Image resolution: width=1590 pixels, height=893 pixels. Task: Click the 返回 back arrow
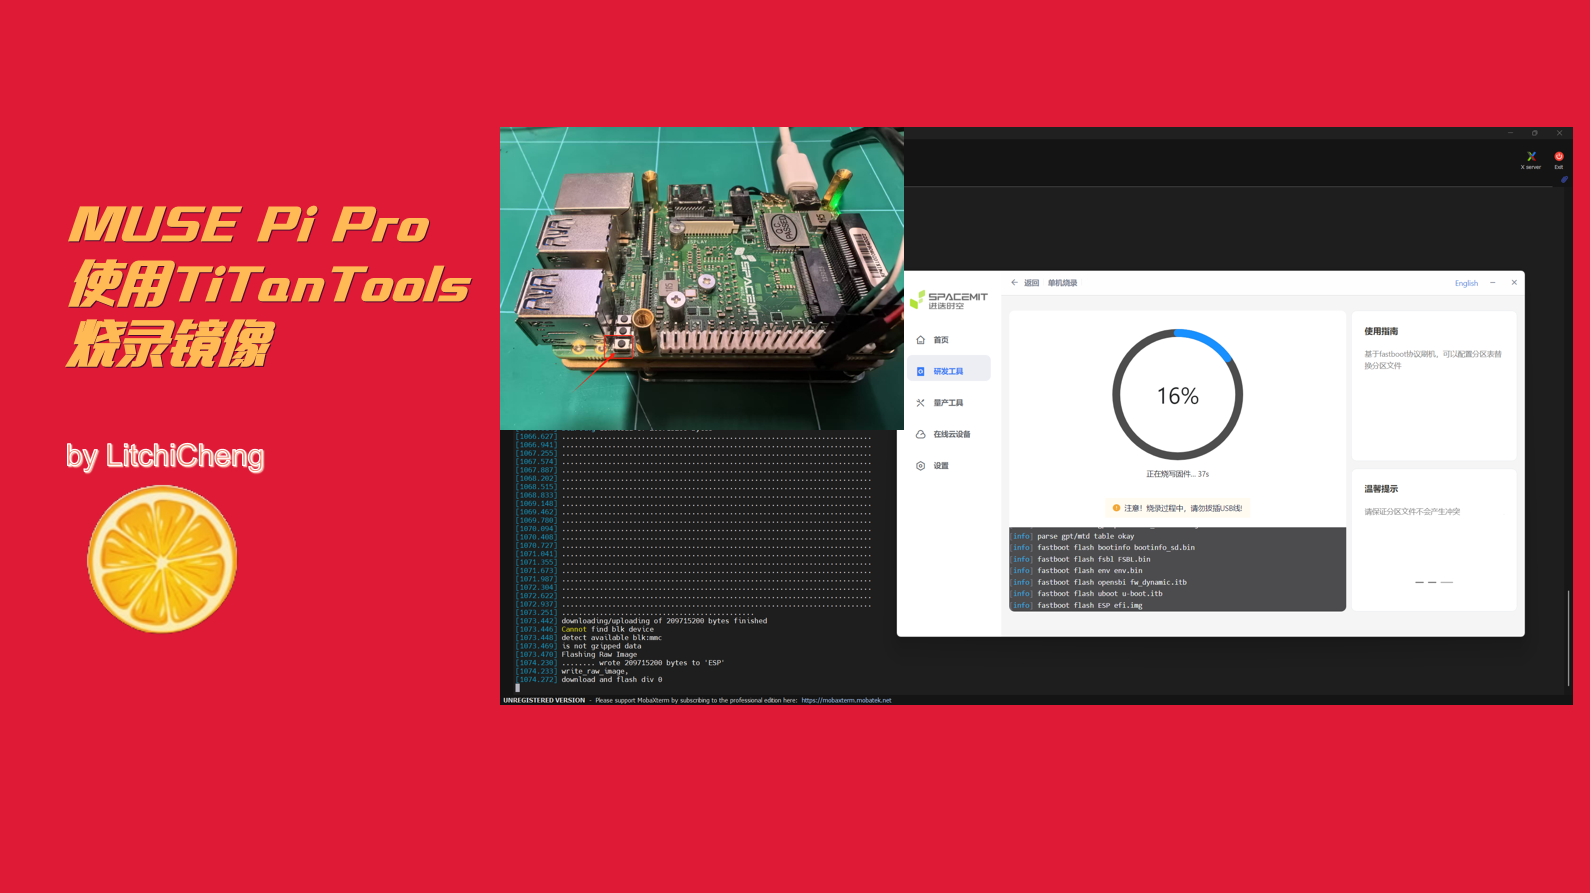tap(1014, 283)
